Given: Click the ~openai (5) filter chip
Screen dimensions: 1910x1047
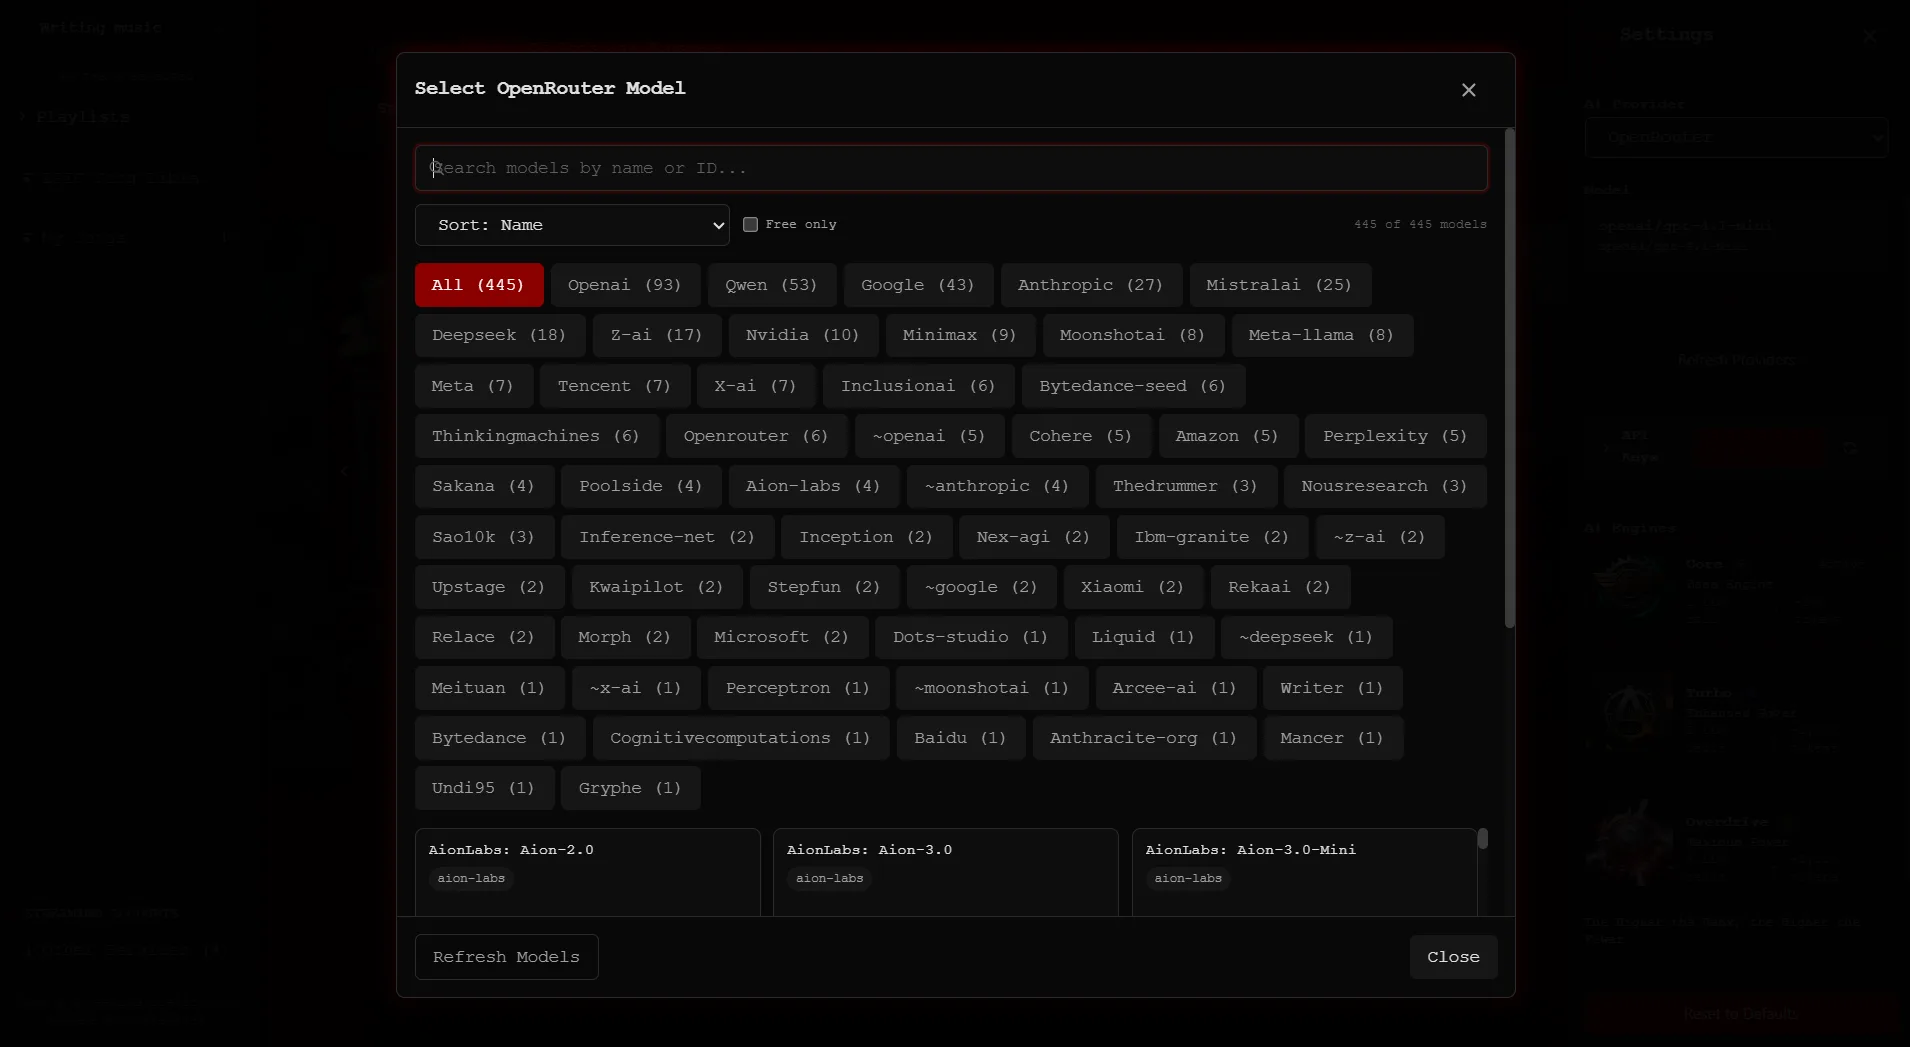Looking at the screenshot, I should tap(930, 436).
